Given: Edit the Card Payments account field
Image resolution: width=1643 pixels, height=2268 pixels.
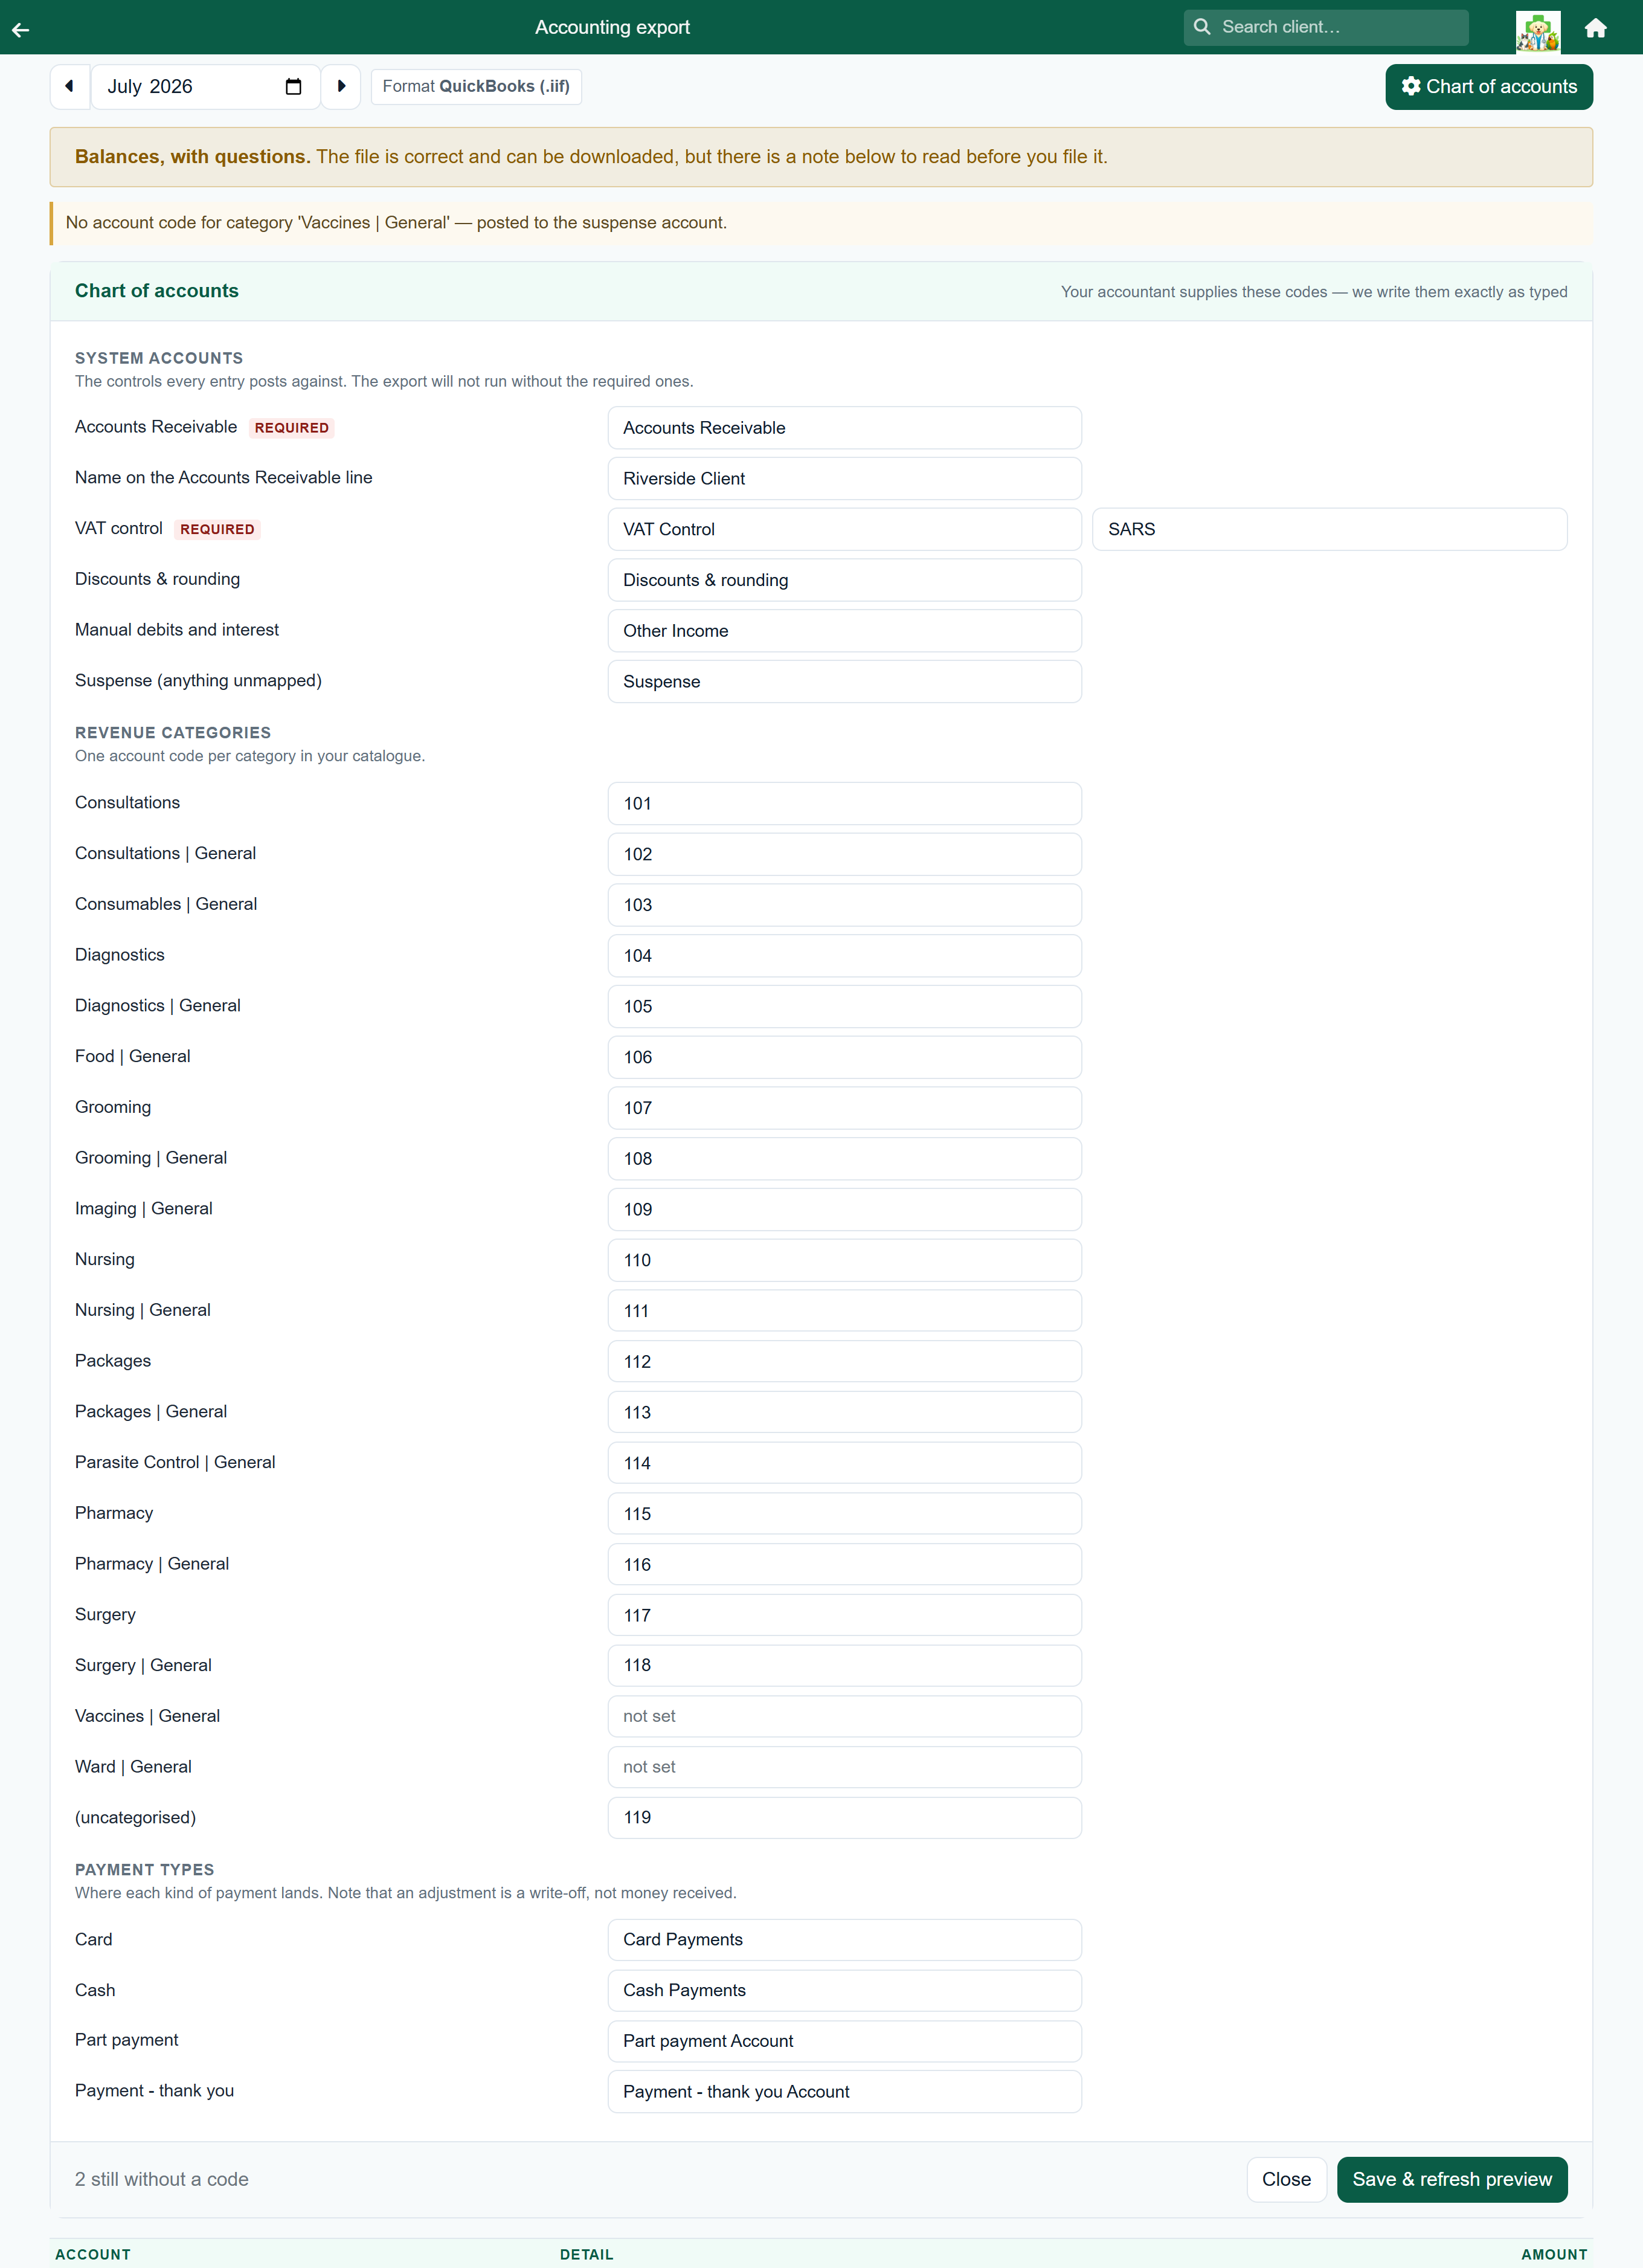Looking at the screenshot, I should (x=844, y=1939).
